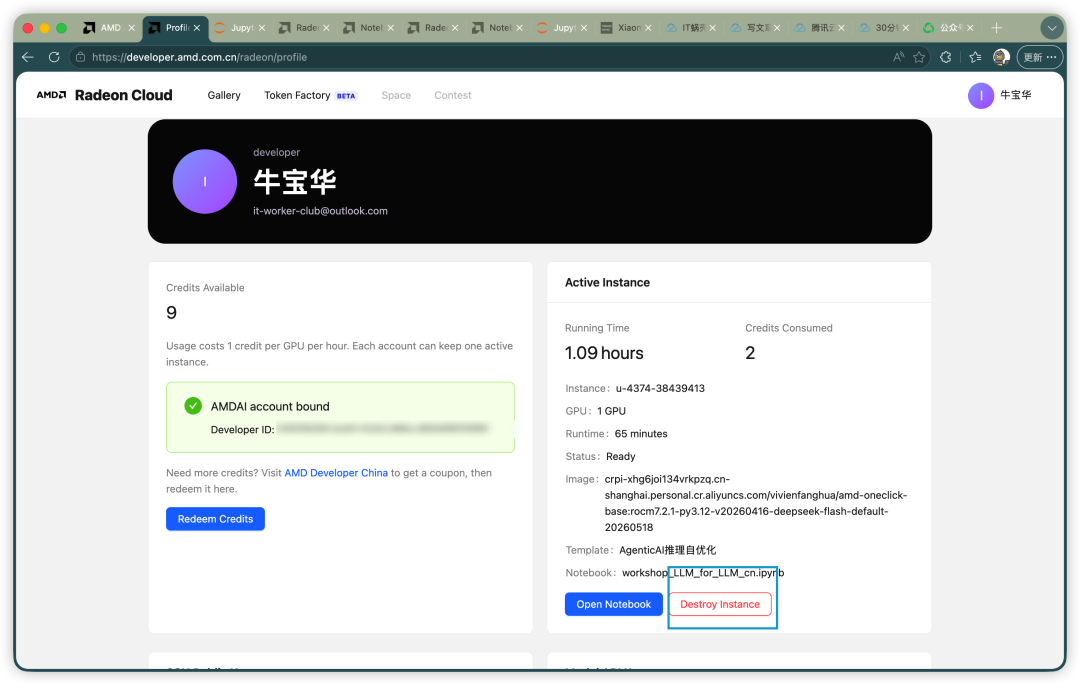
Task: Reload the page with refresh icon
Action: click(54, 57)
